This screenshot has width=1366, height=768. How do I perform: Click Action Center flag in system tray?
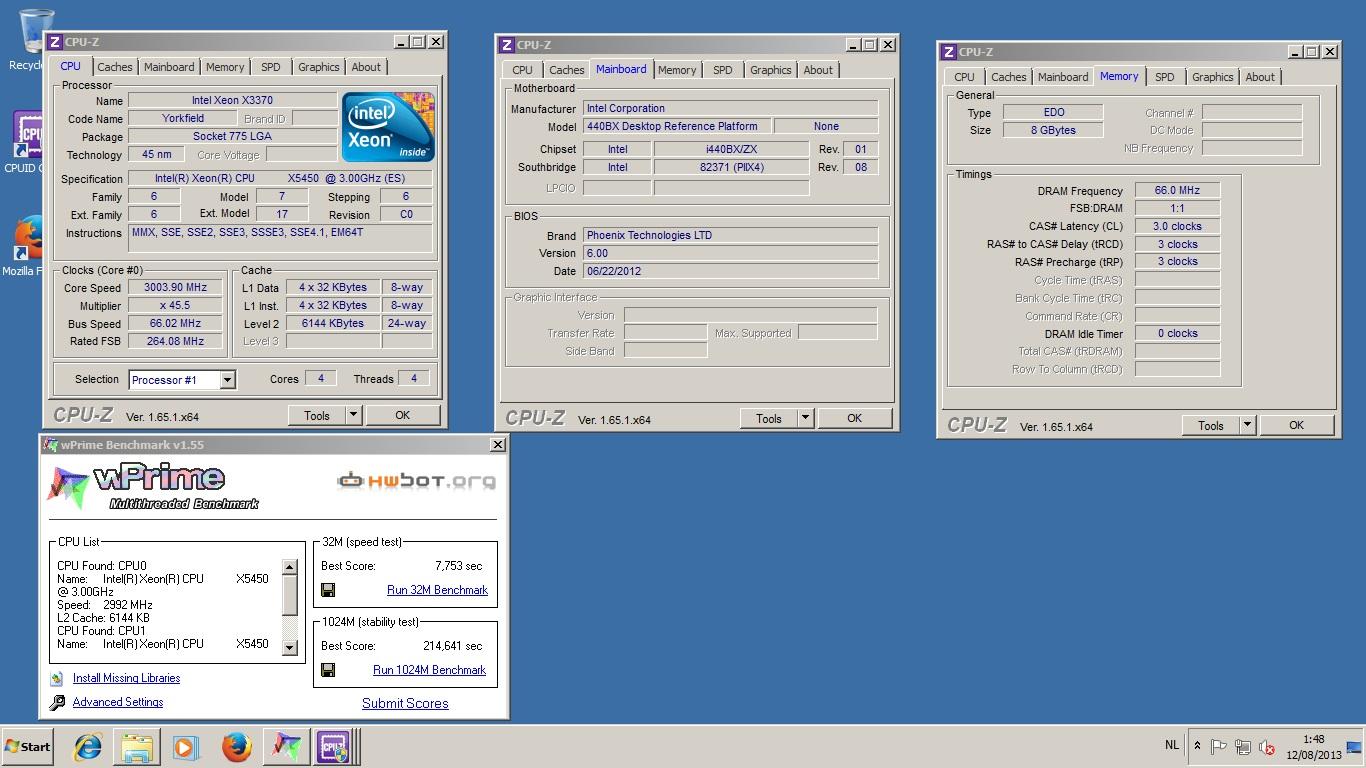coord(1219,747)
